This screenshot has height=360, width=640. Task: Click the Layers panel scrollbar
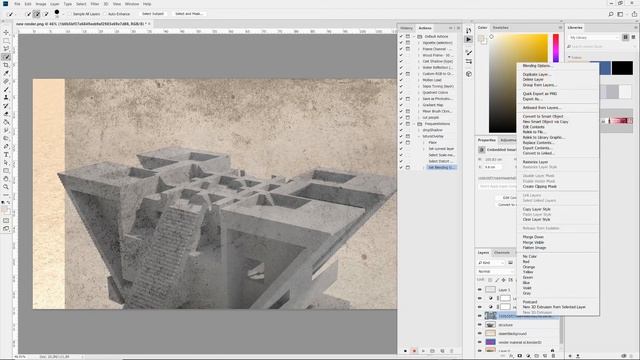click(561, 331)
